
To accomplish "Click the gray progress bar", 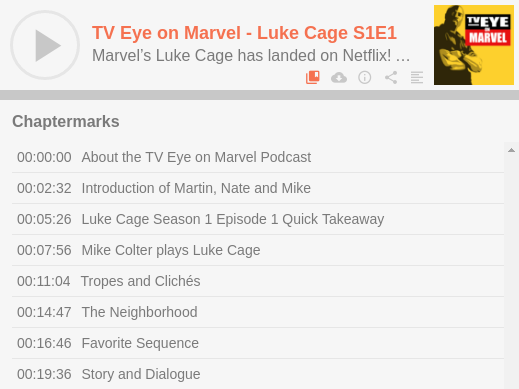I will [259, 95].
